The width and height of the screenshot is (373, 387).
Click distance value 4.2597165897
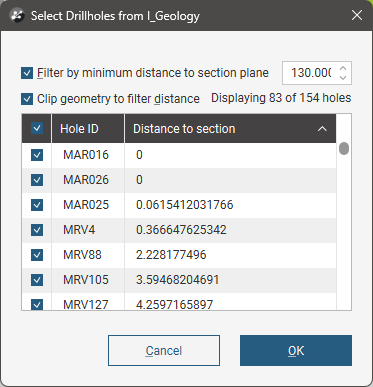tap(174, 304)
